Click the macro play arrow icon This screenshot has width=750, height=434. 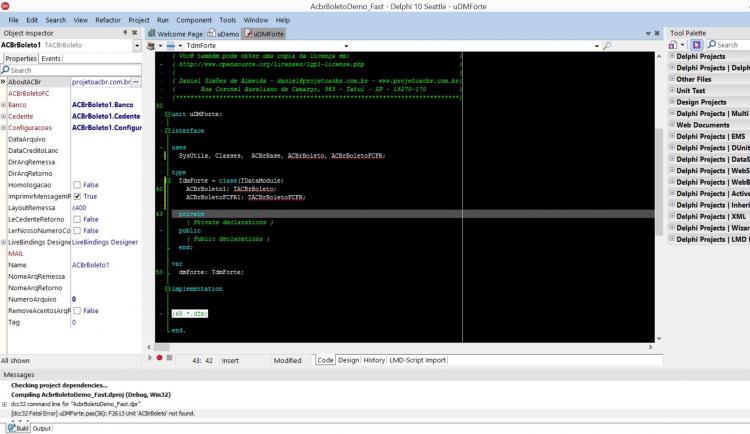coord(150,357)
